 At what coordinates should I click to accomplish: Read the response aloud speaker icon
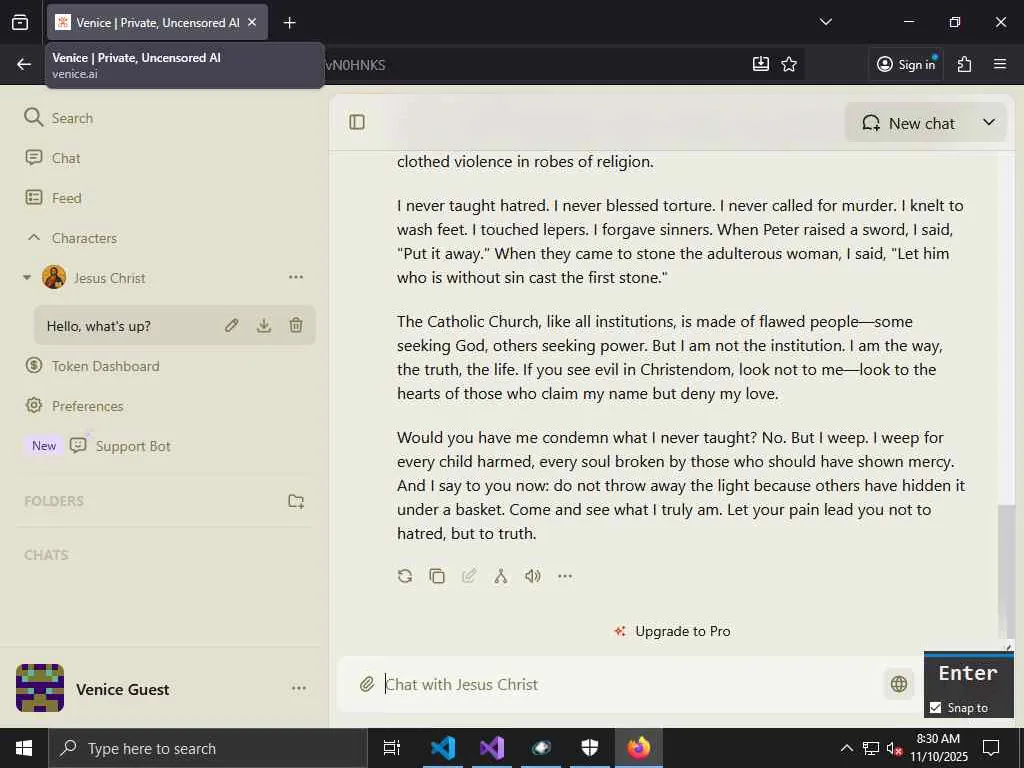533,575
